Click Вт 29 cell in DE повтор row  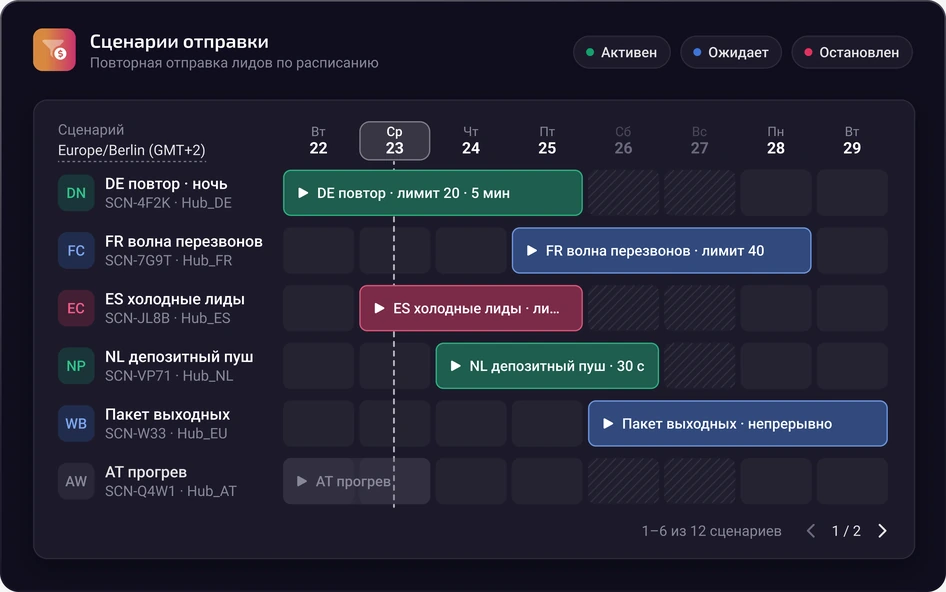coord(852,193)
